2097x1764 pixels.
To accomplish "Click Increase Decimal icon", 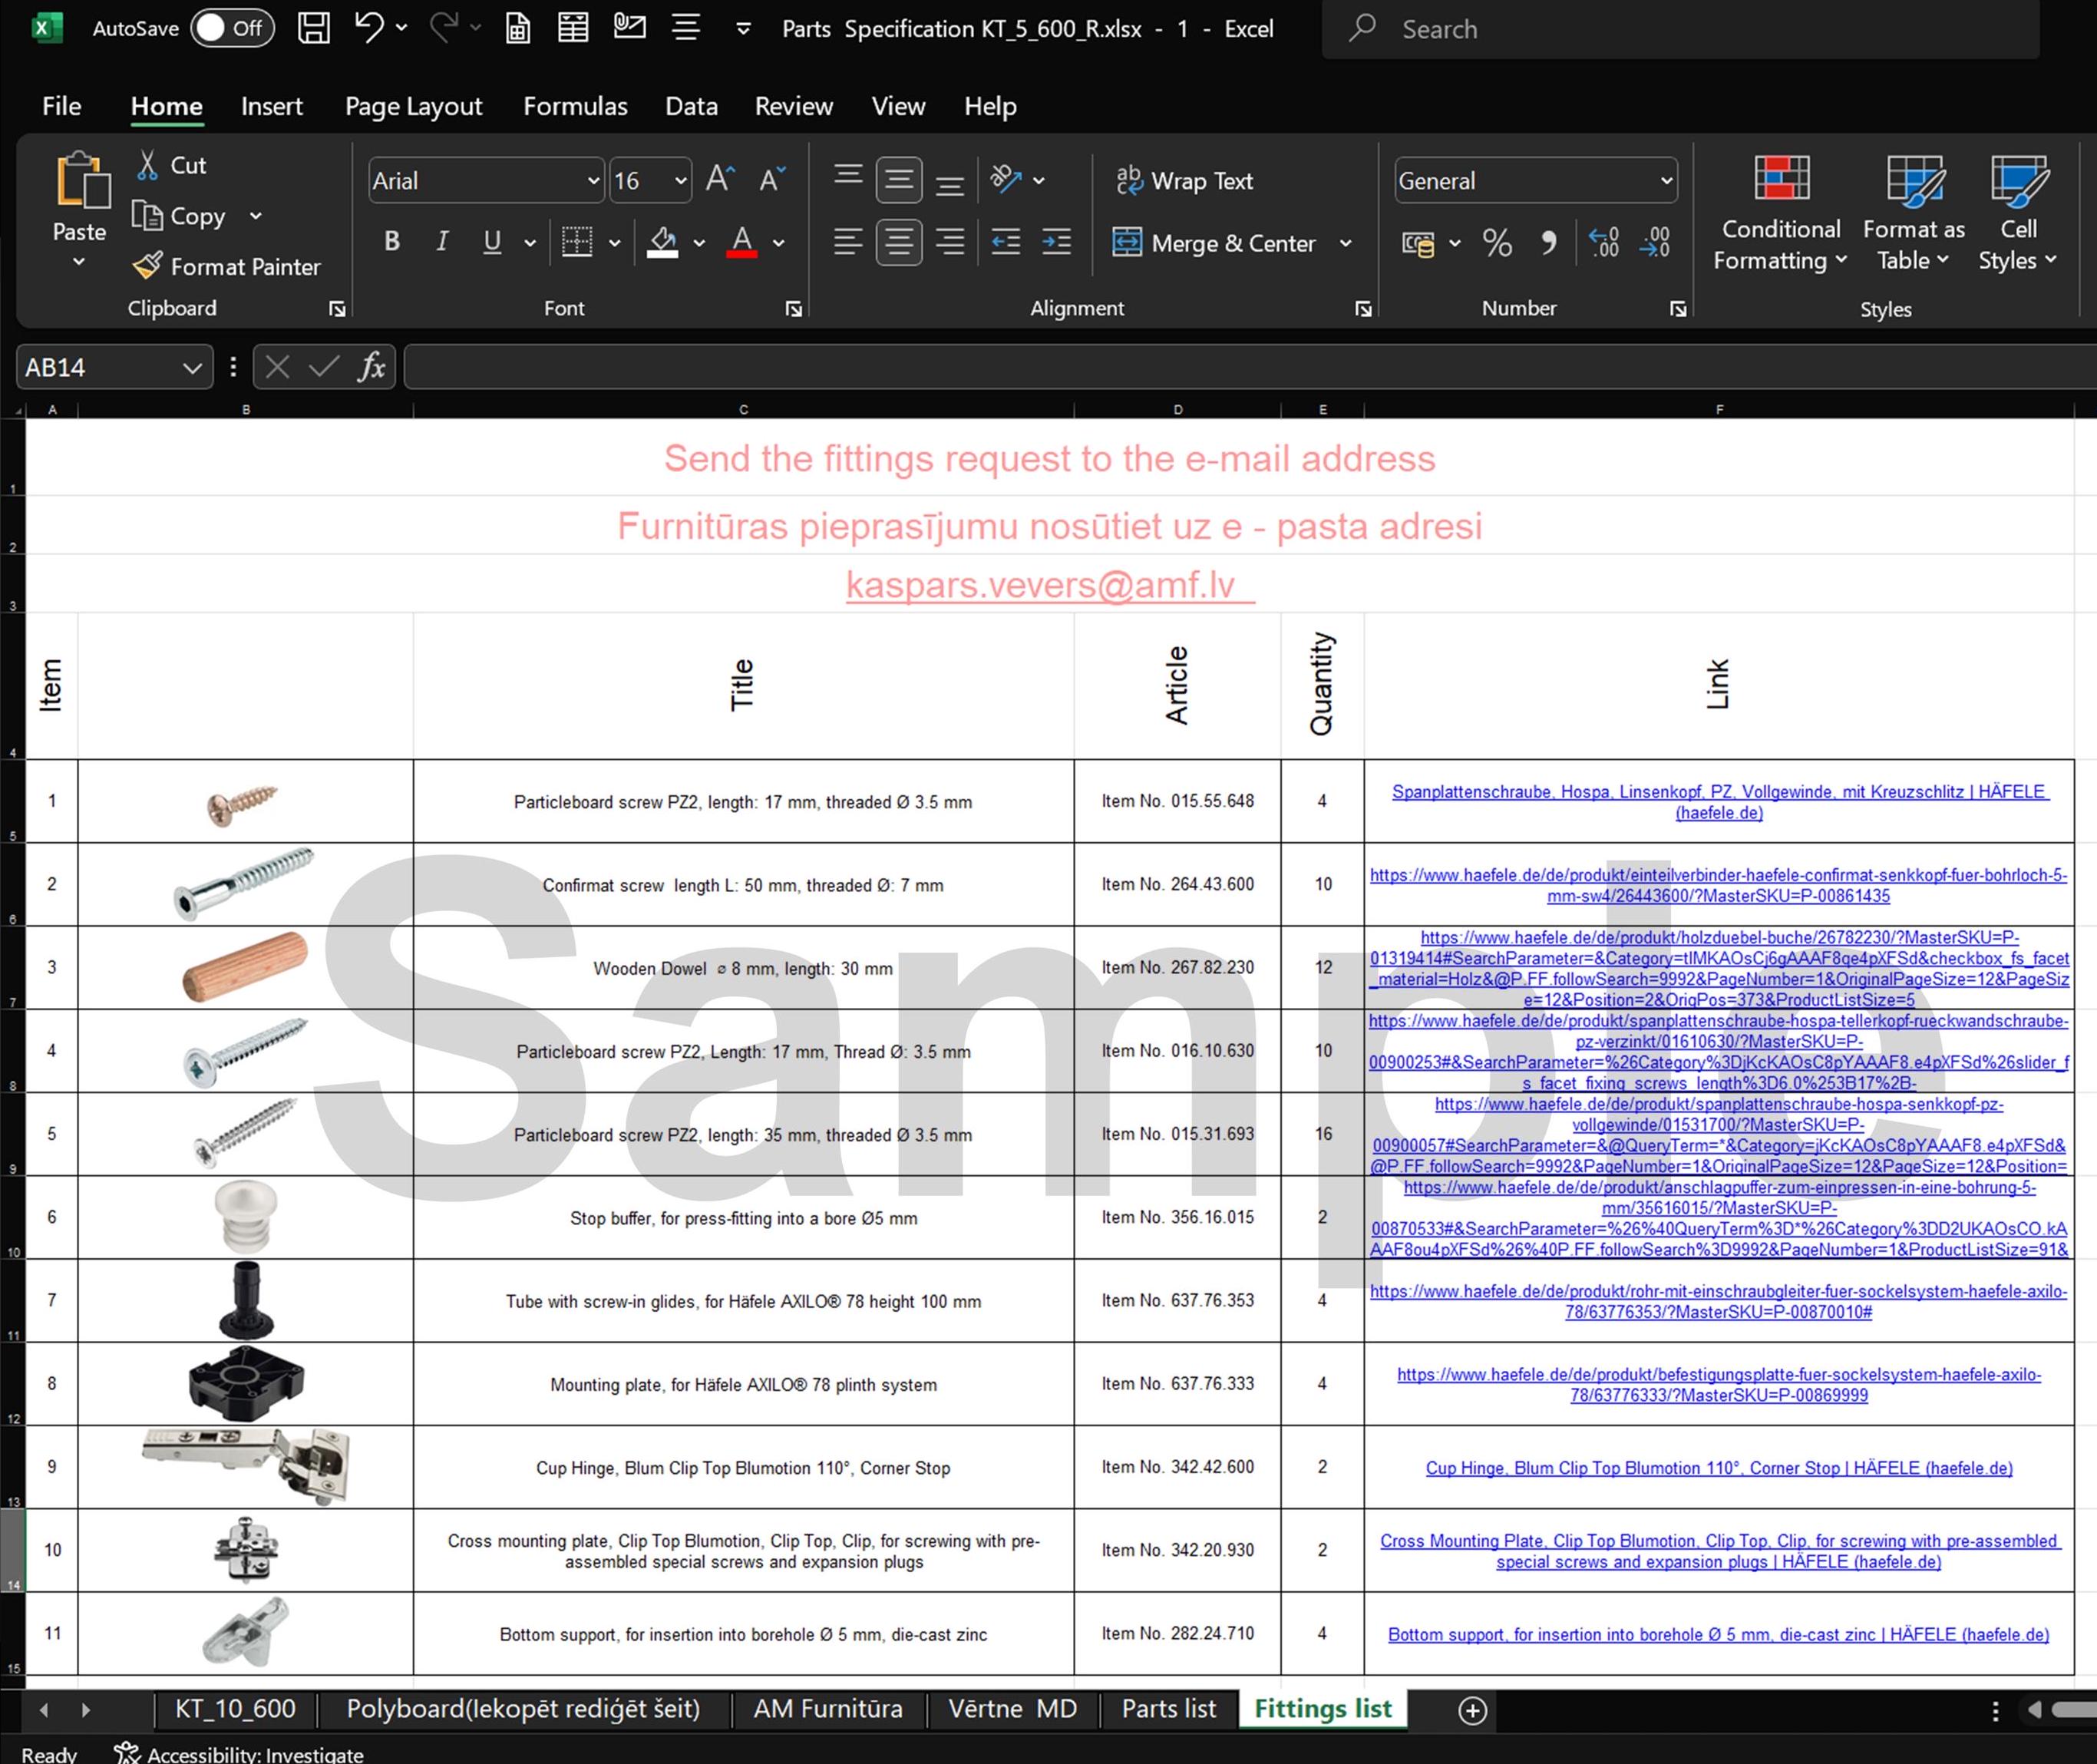I will [1604, 242].
